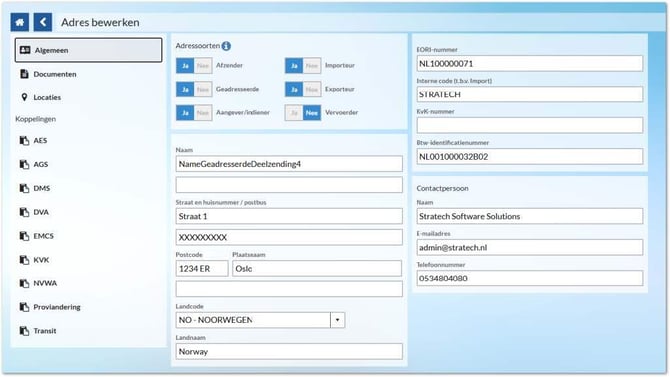Click the Postcode field 1234 ER
Viewport: 670px width, 377px height.
(x=202, y=268)
